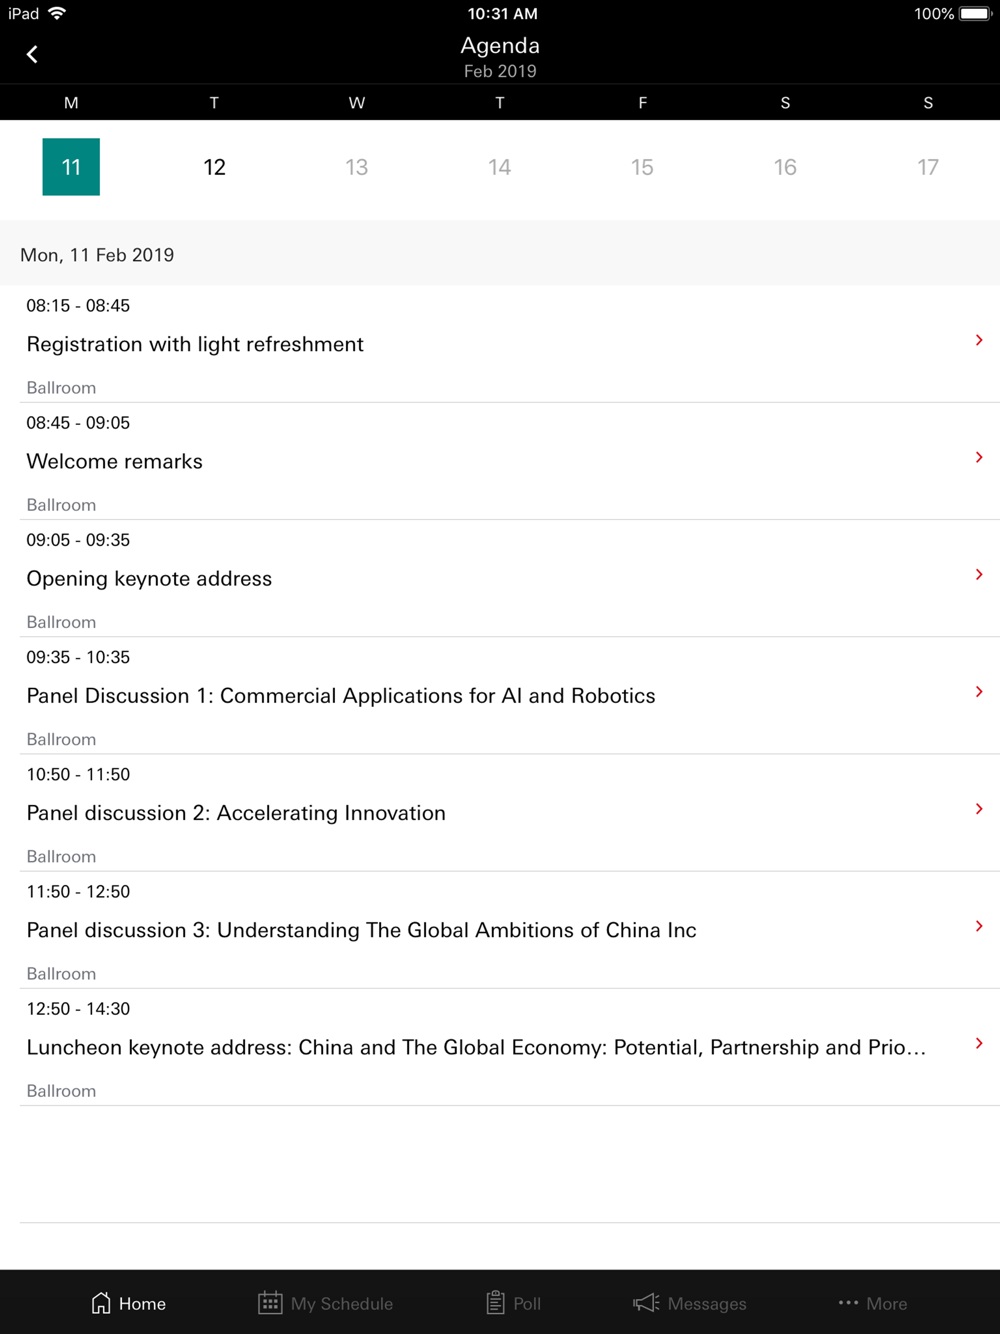The height and width of the screenshot is (1334, 1000).
Task: Select Monday 11 in the calendar
Action: click(71, 167)
